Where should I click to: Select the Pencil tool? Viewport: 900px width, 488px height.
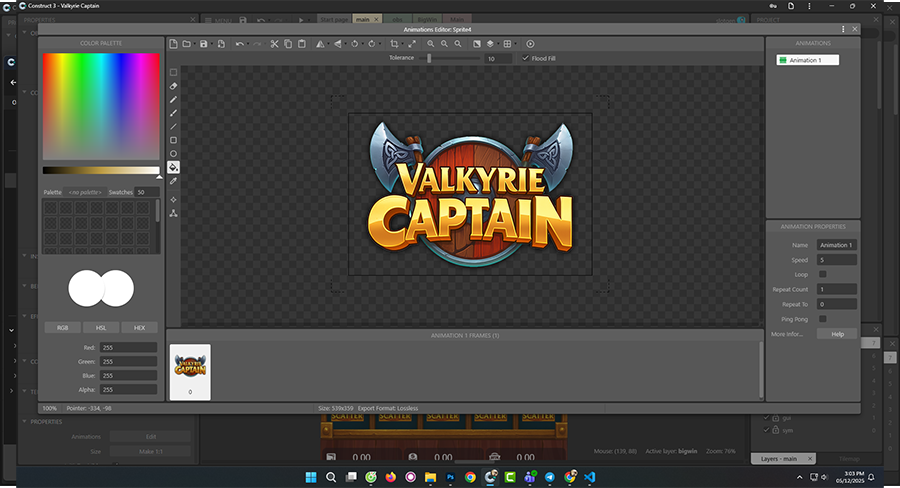pyautogui.click(x=174, y=100)
